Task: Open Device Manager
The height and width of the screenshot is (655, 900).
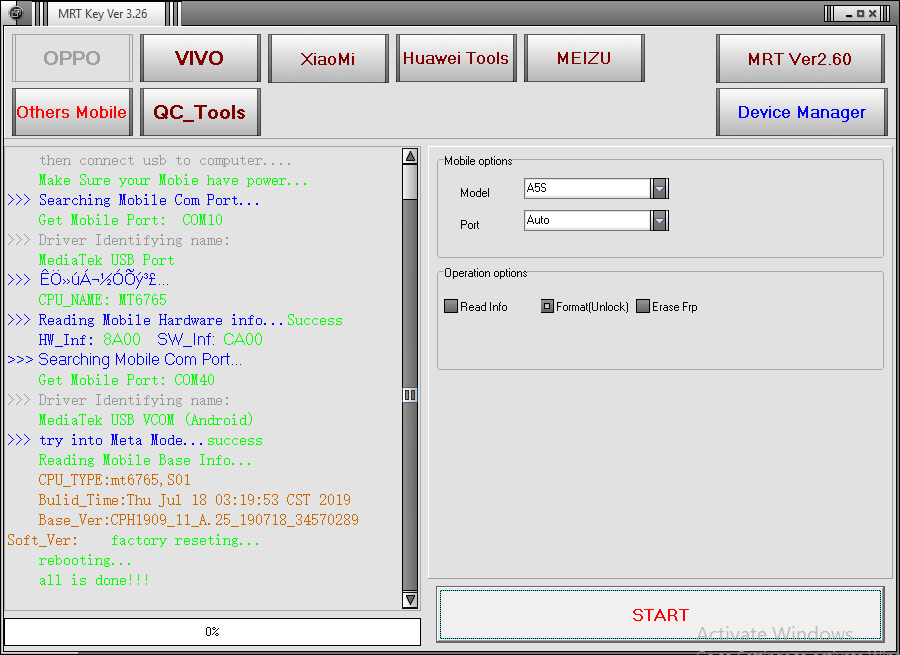Action: click(801, 112)
